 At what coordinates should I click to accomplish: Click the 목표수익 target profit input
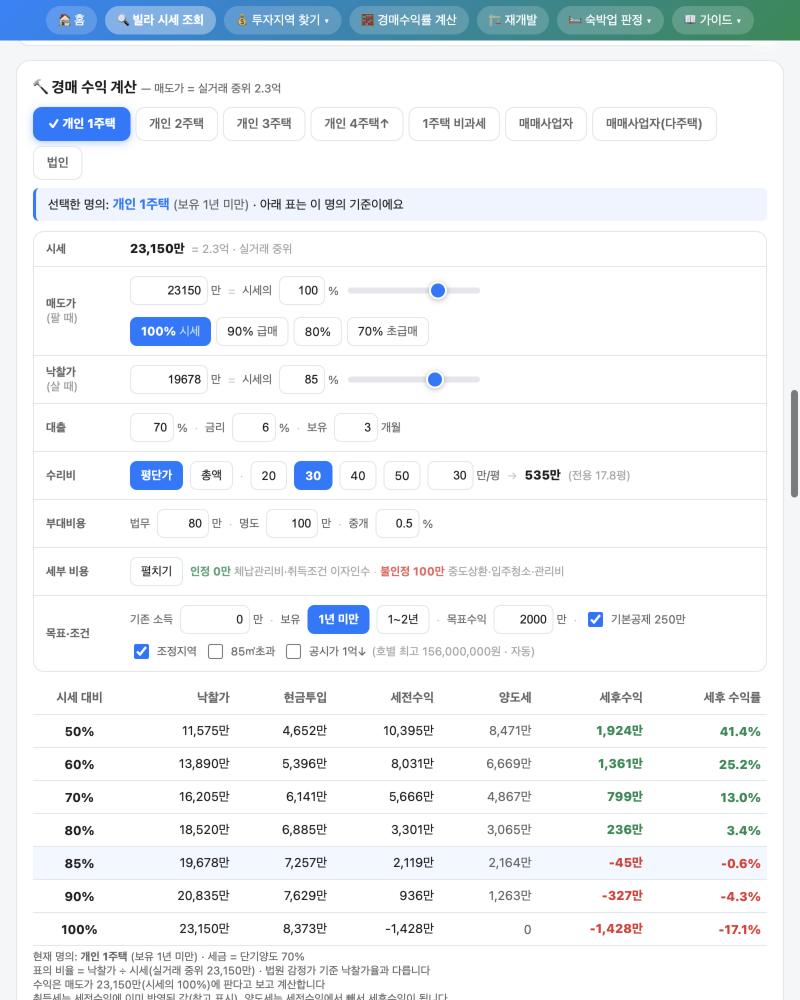523,619
